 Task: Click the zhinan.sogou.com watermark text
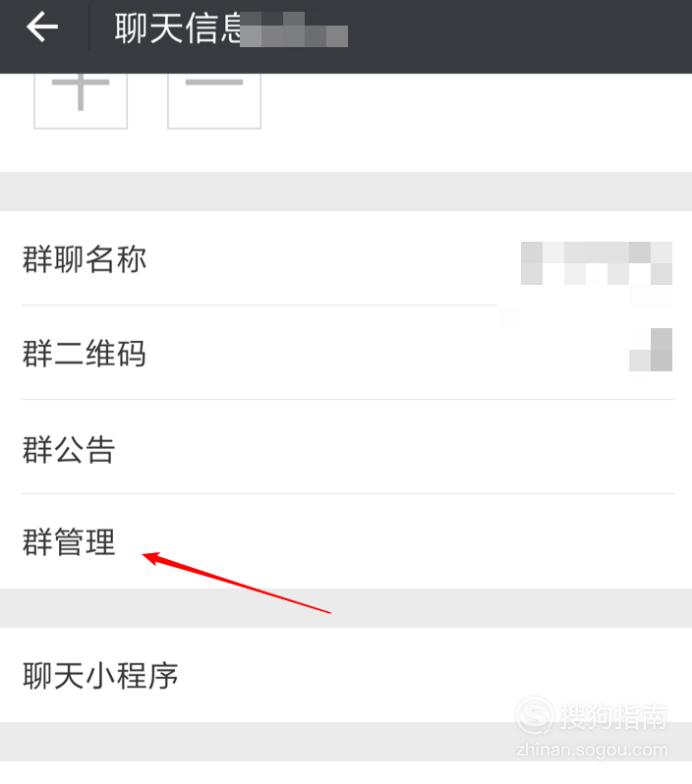coord(592,750)
